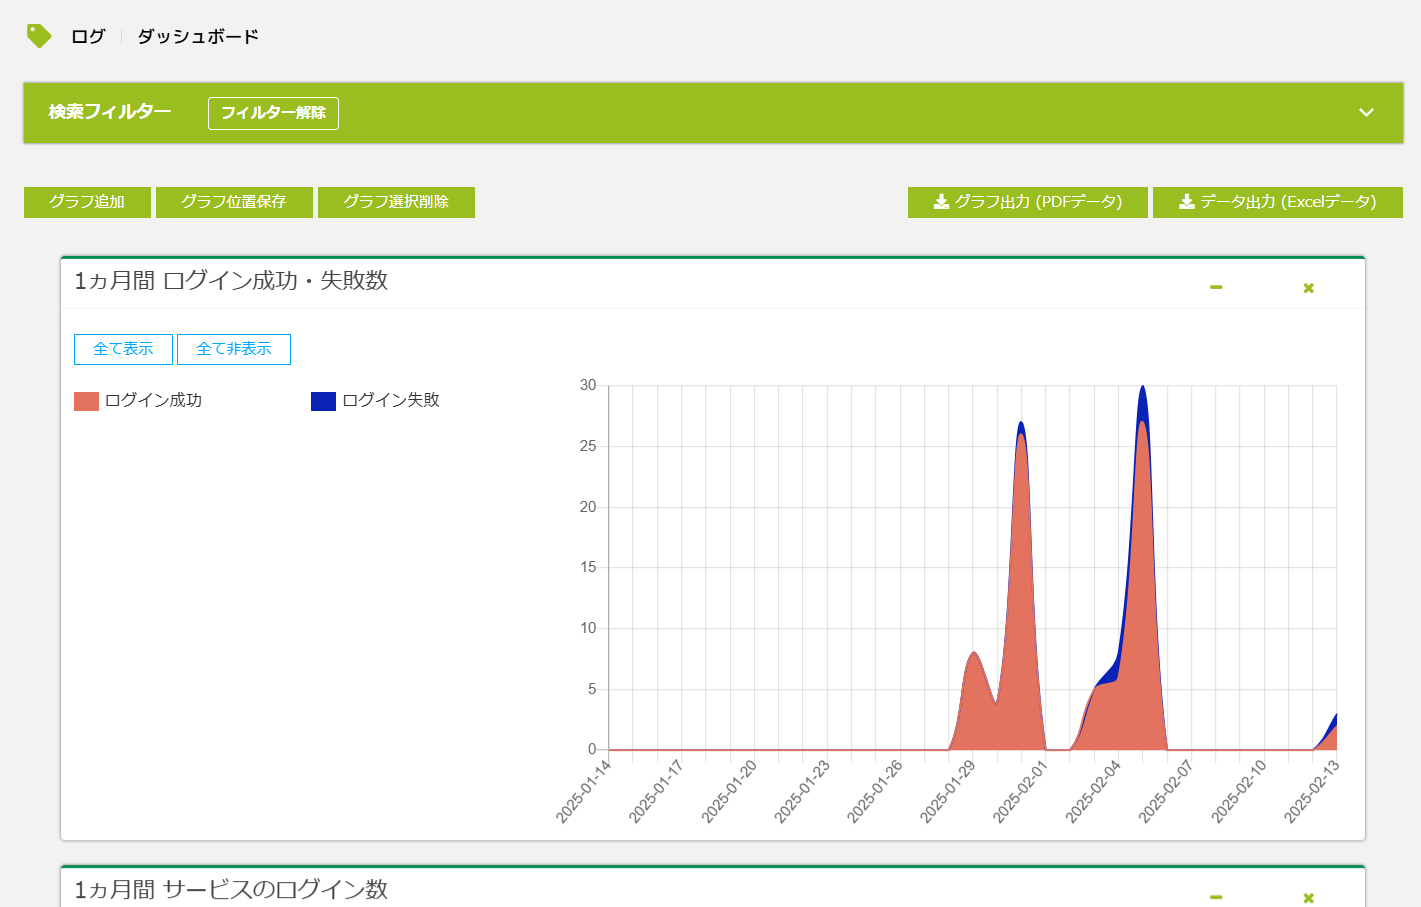Click the y-axis value 30

point(588,385)
